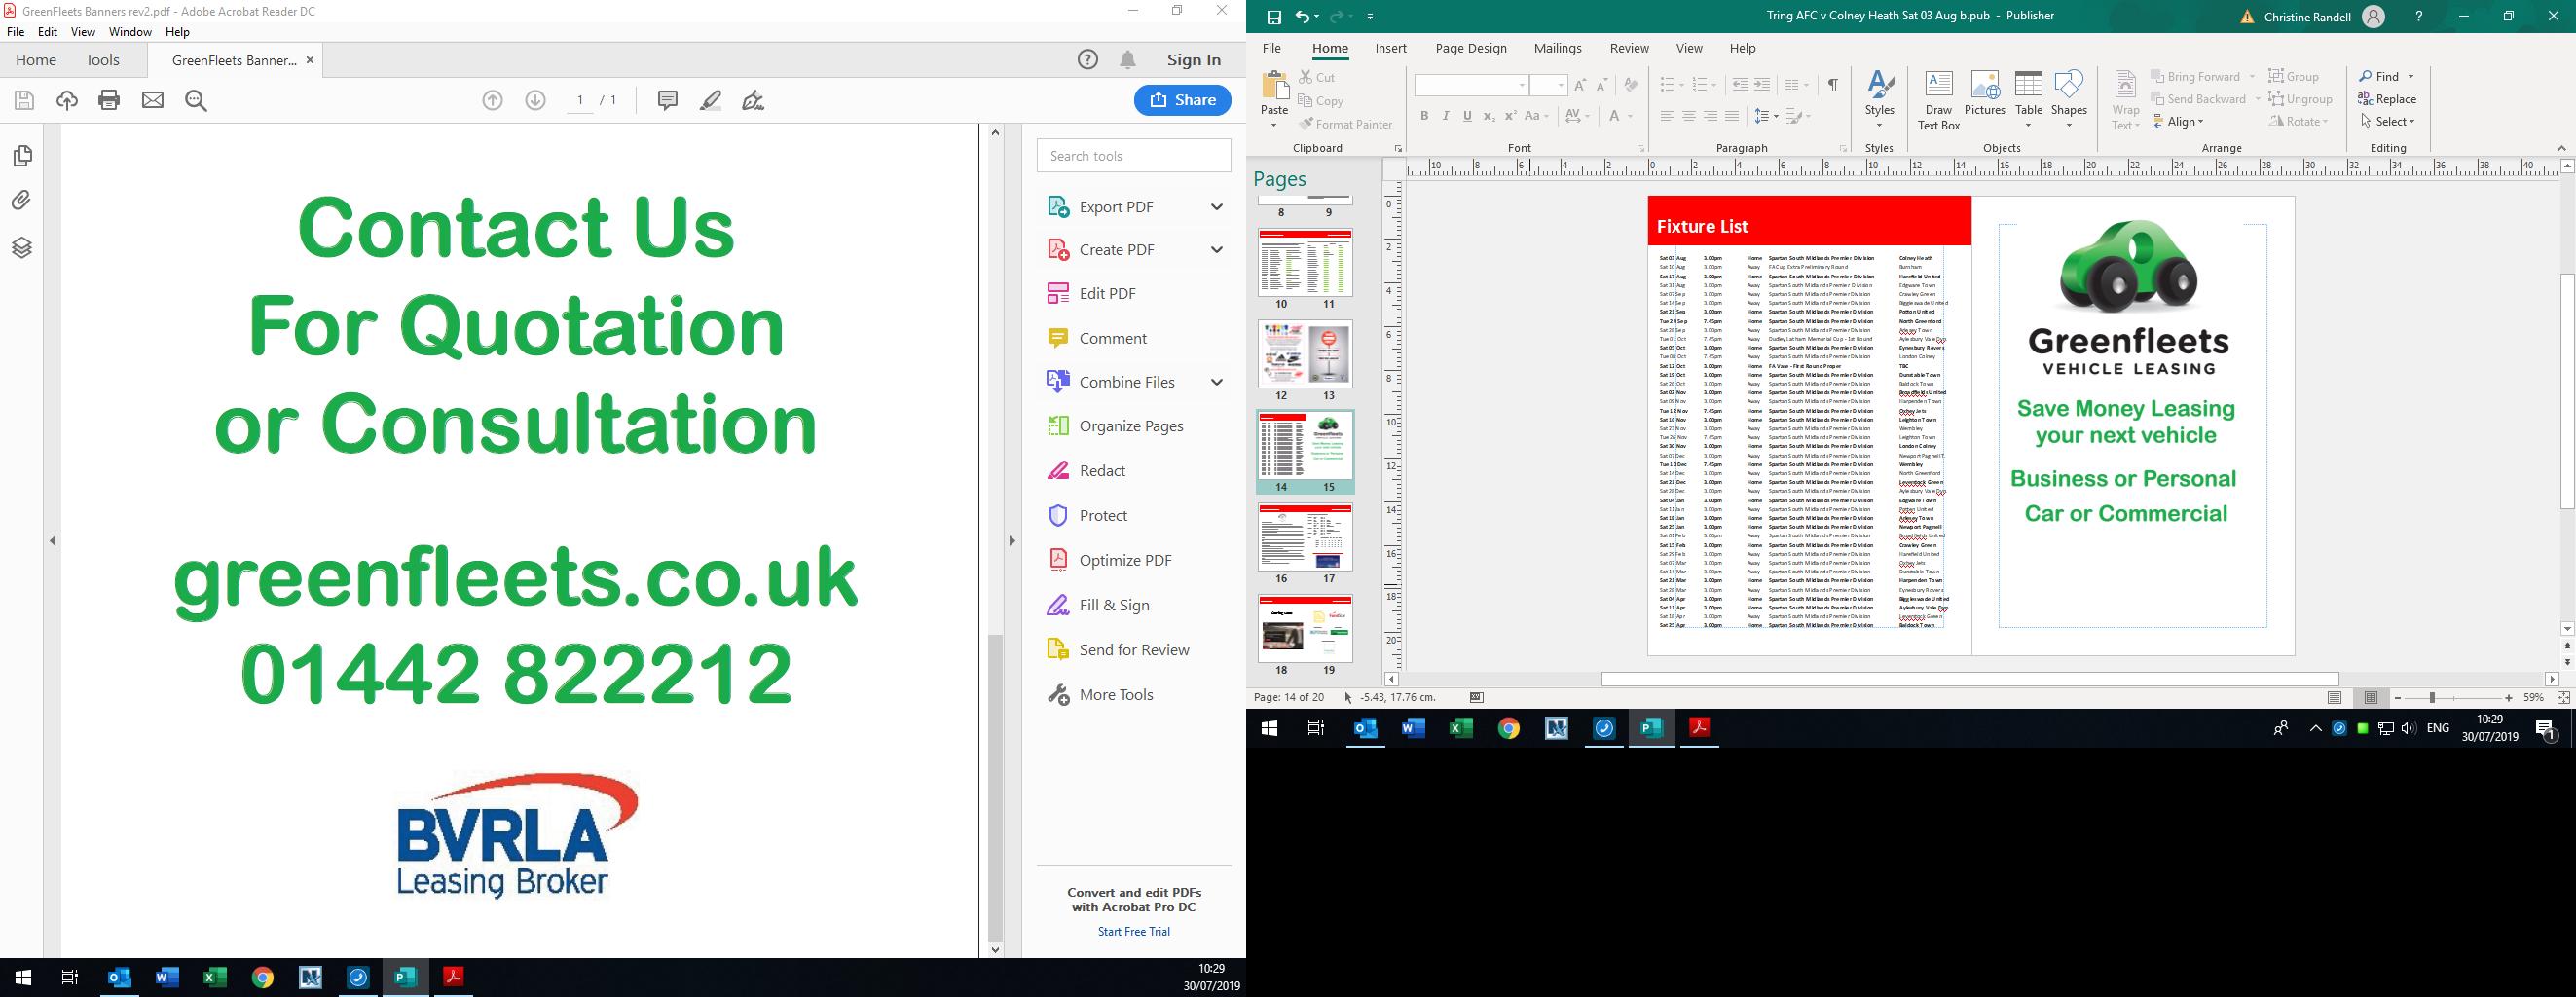Screen dimensions: 2576x997
Task: Open Chrome from the Publisher-side taskbar
Action: (1509, 729)
